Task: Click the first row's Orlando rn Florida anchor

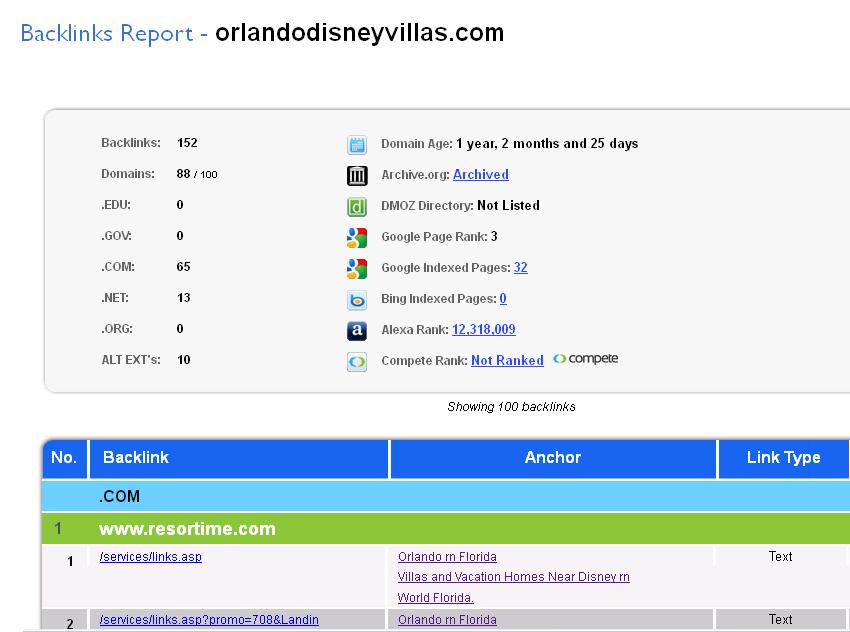Action: click(x=447, y=557)
